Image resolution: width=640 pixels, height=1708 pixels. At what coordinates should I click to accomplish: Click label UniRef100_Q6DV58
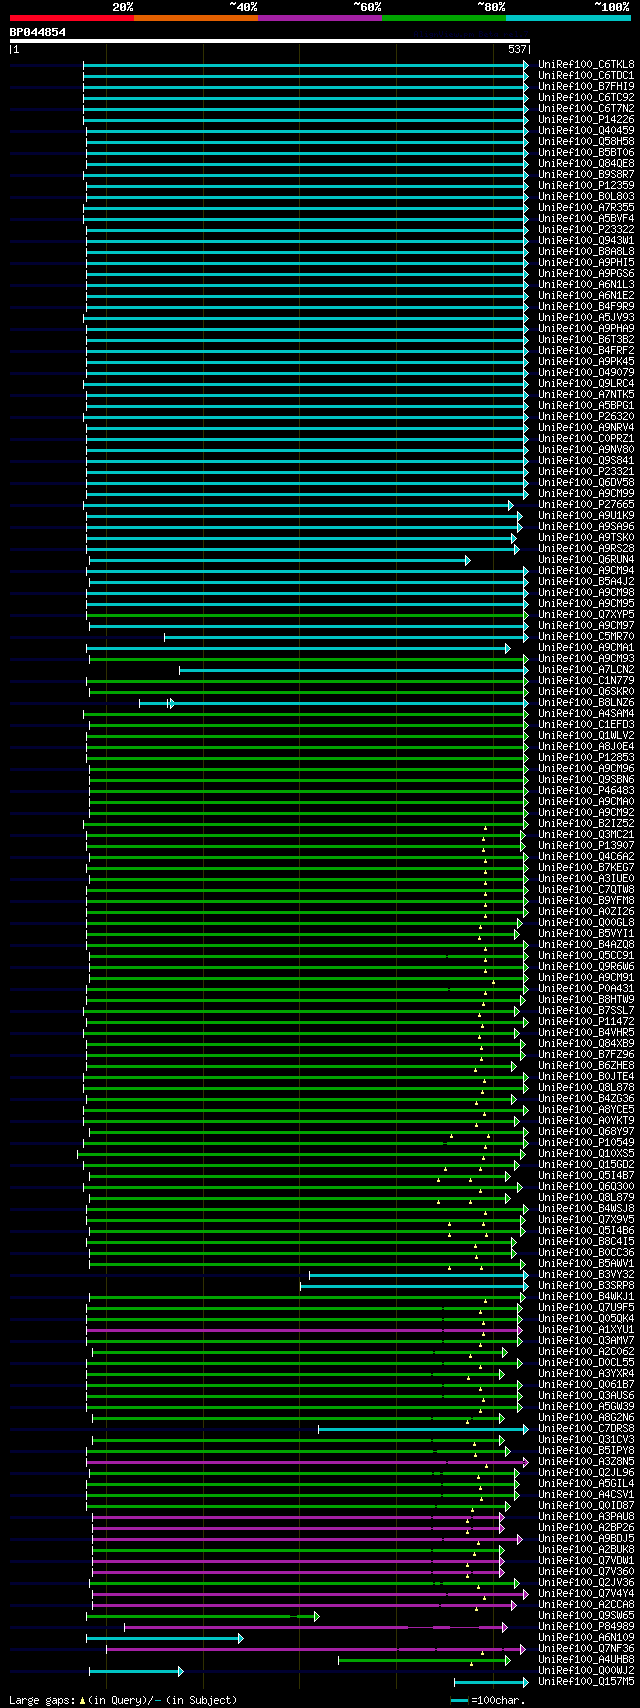[586, 482]
